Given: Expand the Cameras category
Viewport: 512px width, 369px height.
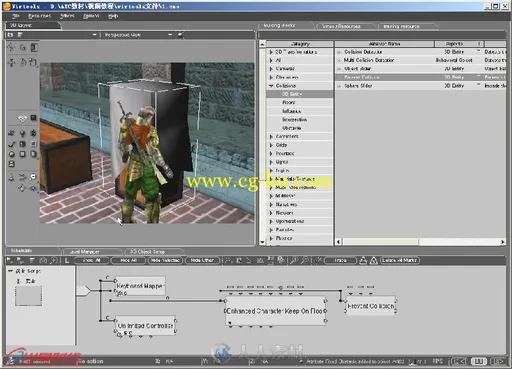Looking at the screenshot, I should (x=271, y=69).
